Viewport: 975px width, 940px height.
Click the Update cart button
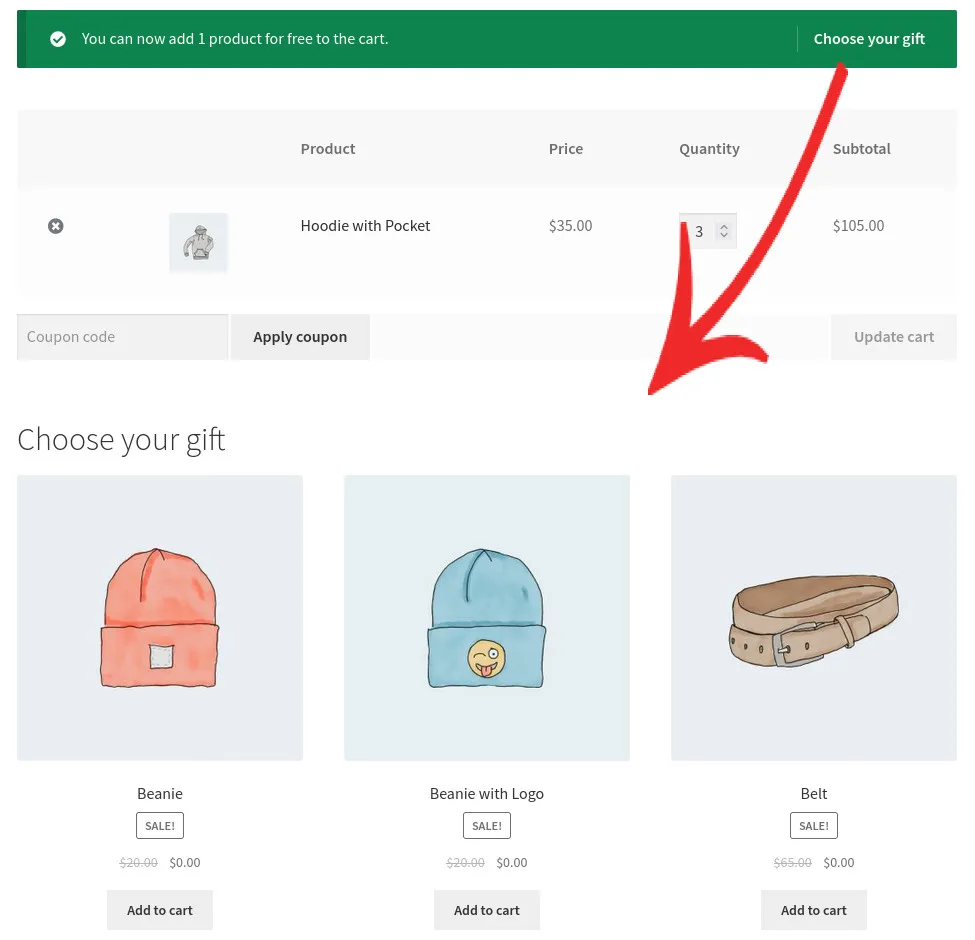tap(893, 336)
